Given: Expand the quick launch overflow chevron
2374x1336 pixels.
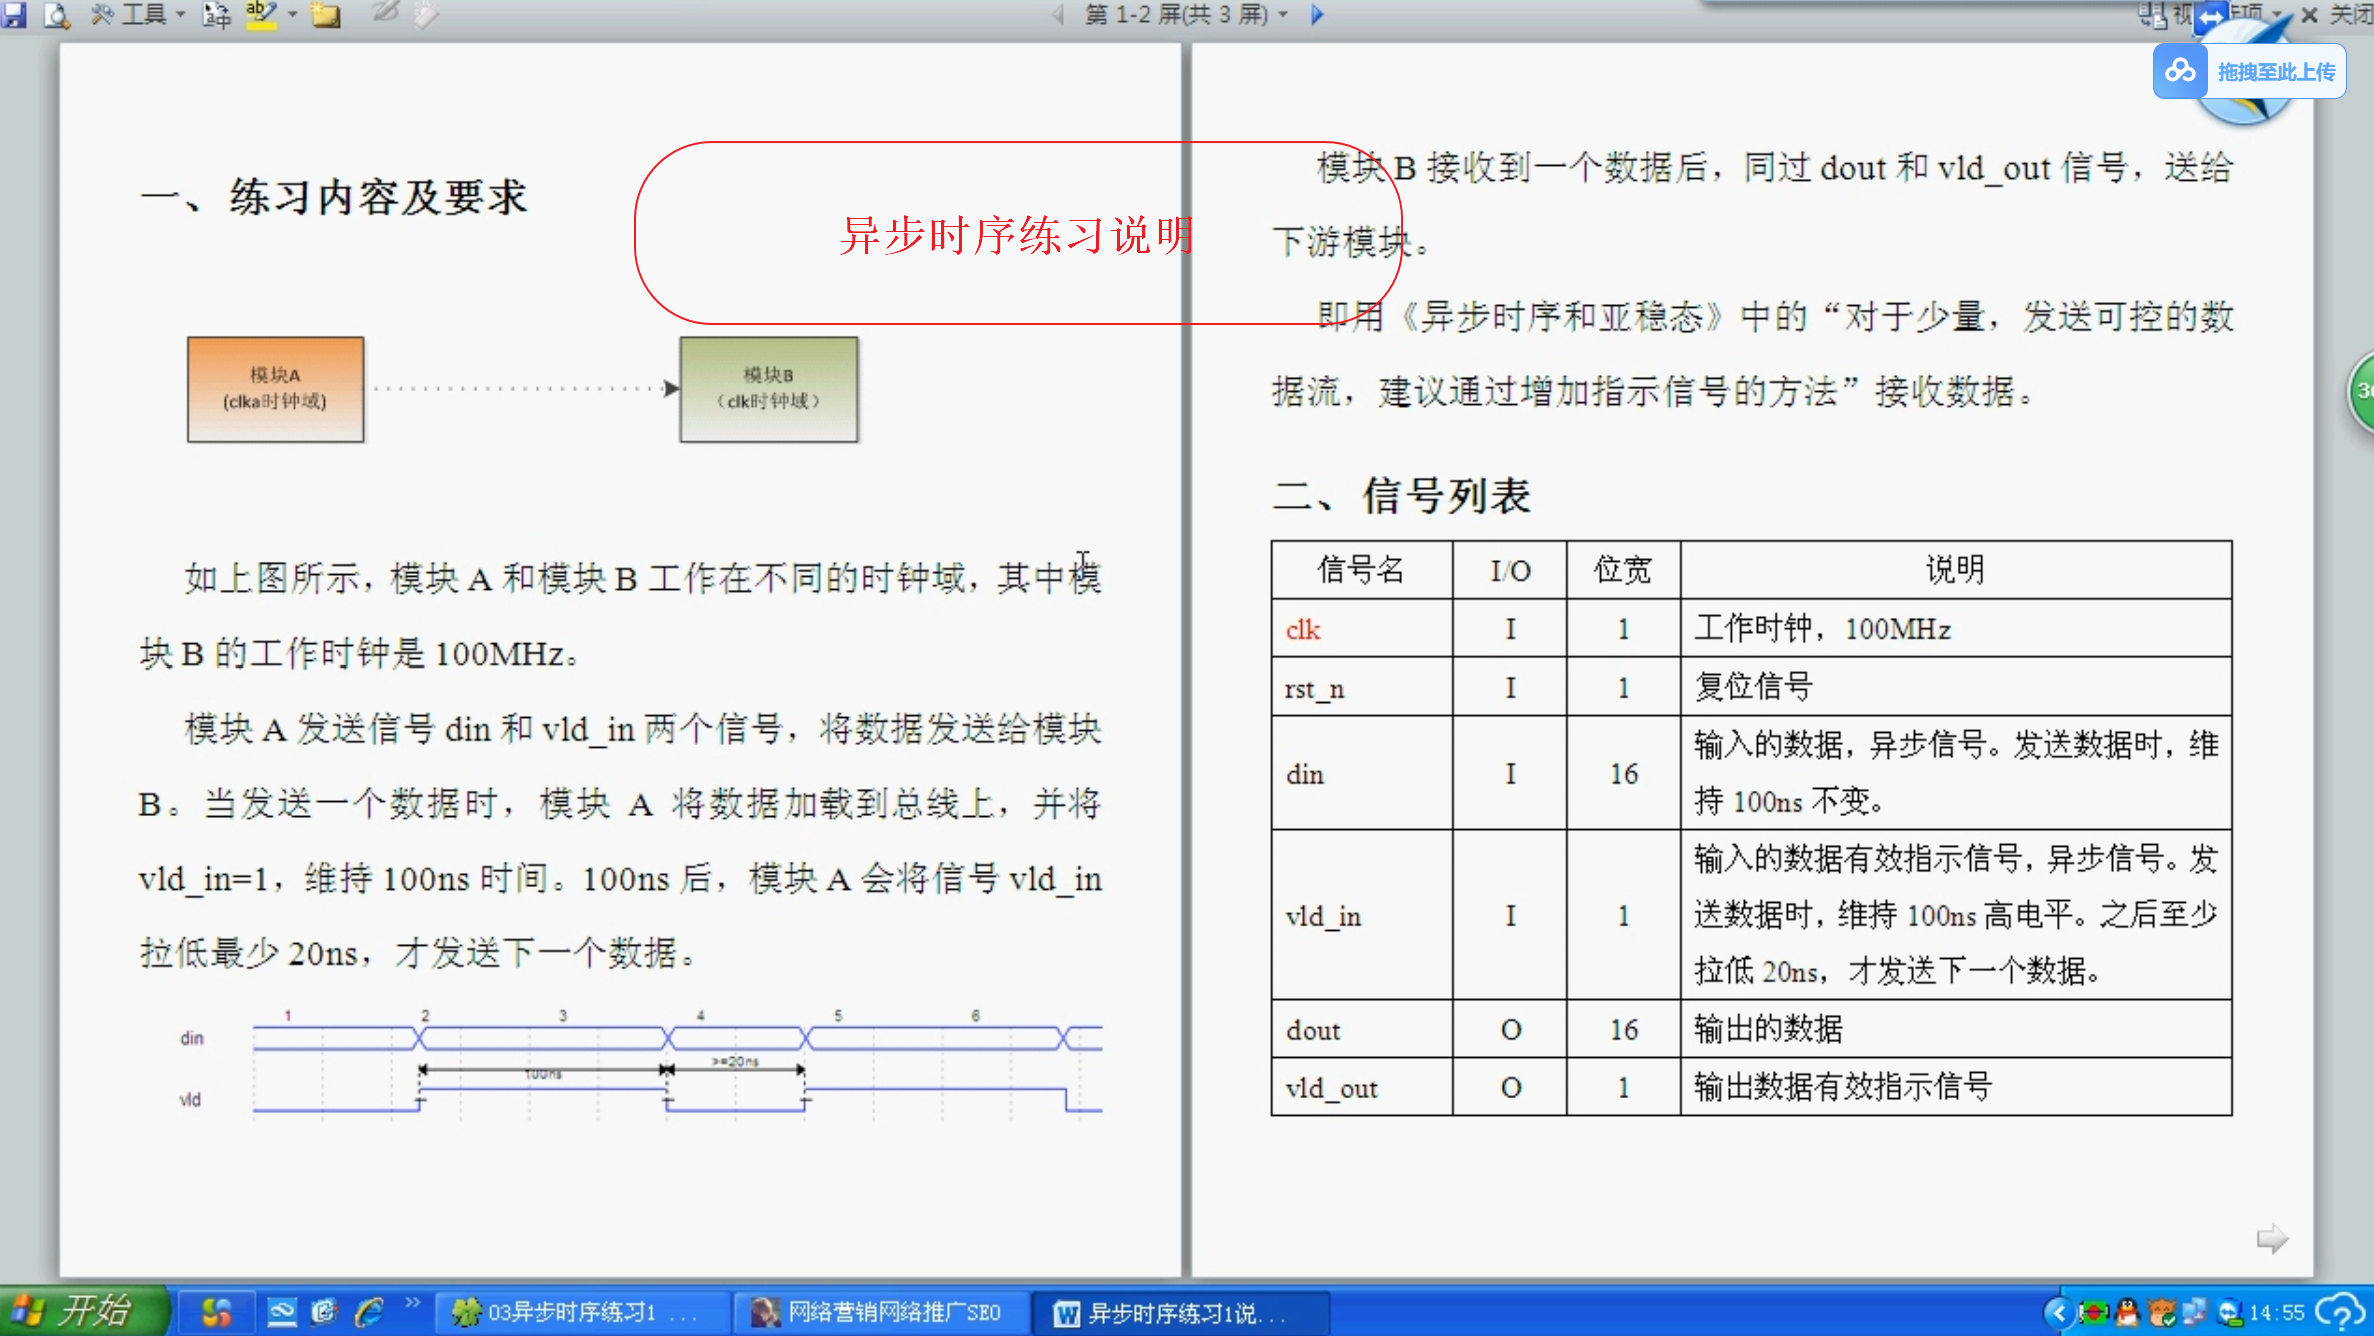Looking at the screenshot, I should coord(413,1302).
